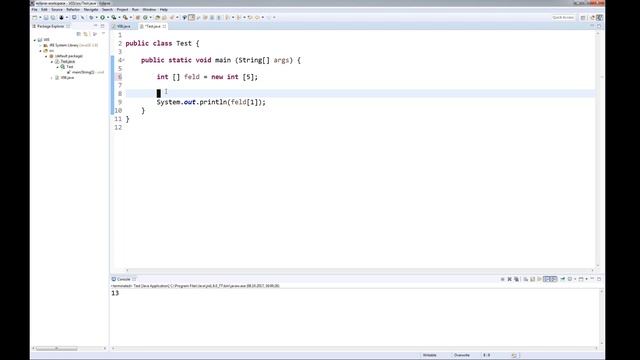Select the Java perspective icon

599,18
